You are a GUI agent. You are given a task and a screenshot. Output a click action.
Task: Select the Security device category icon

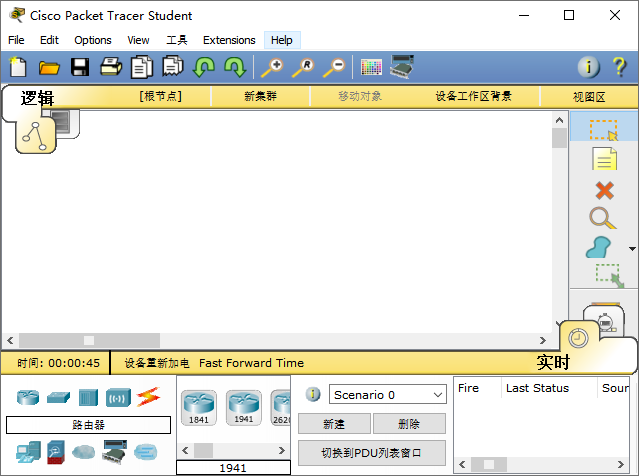point(56,452)
